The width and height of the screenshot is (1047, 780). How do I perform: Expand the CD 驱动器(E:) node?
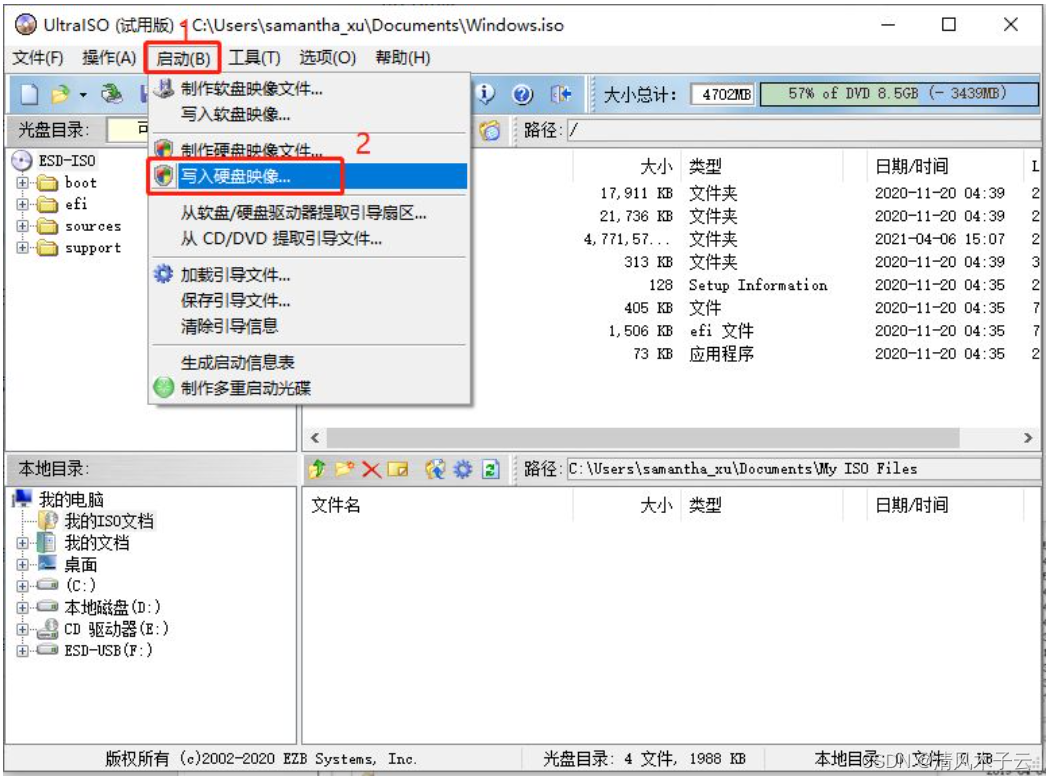pos(23,629)
